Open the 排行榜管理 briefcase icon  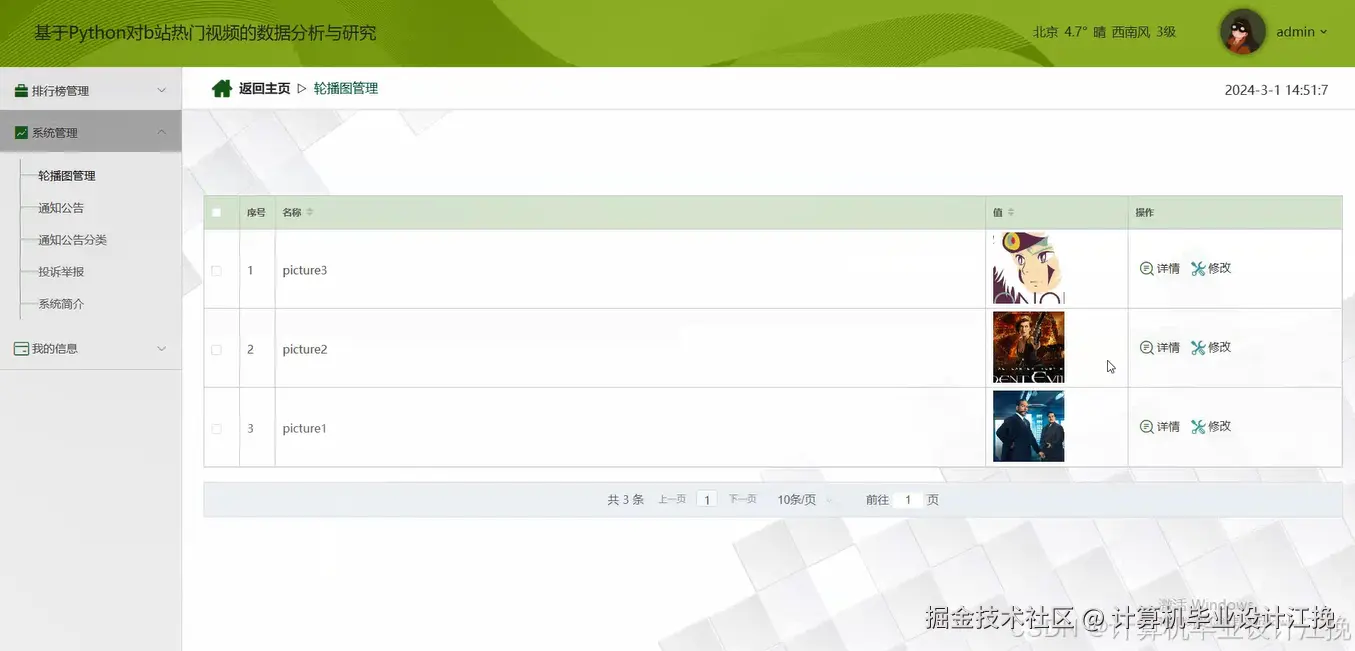(22, 89)
